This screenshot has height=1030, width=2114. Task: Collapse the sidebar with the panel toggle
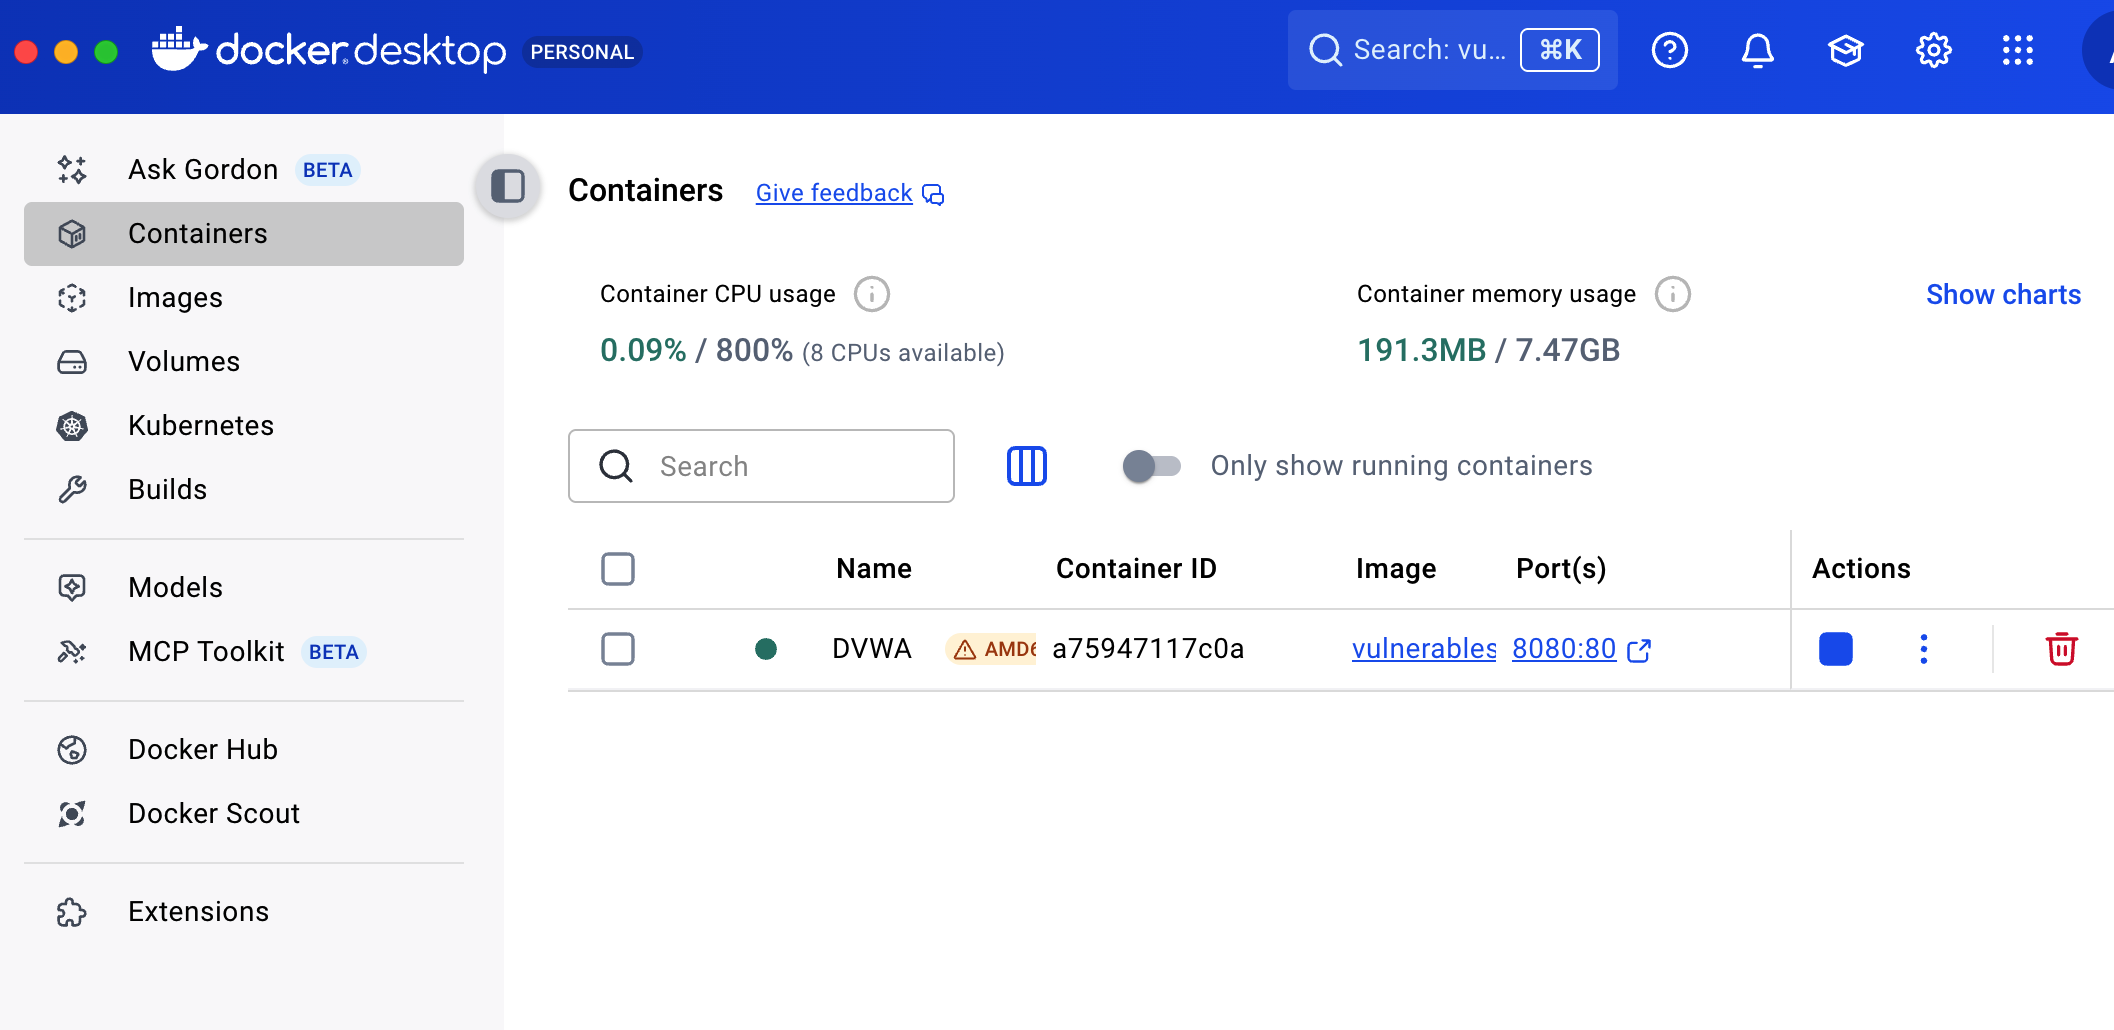pyautogui.click(x=508, y=186)
